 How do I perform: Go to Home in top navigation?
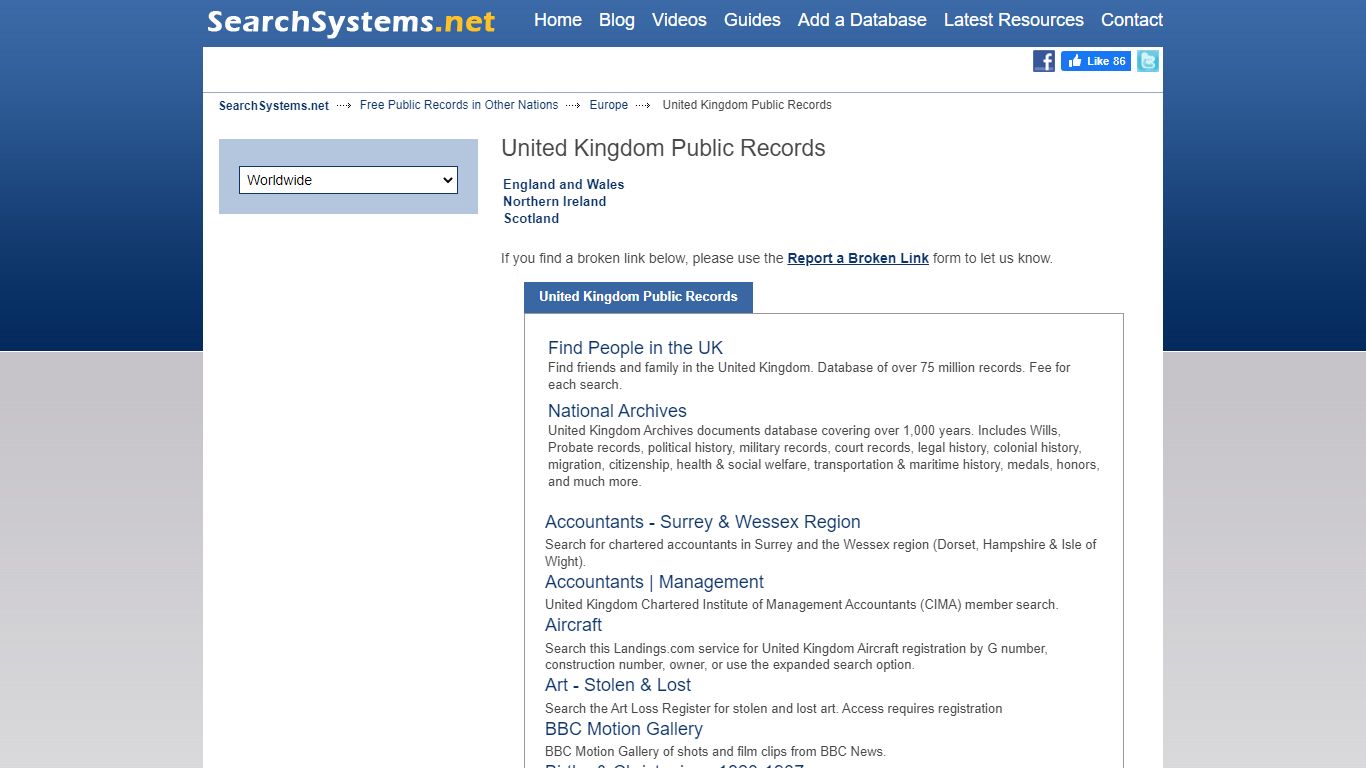point(558,20)
